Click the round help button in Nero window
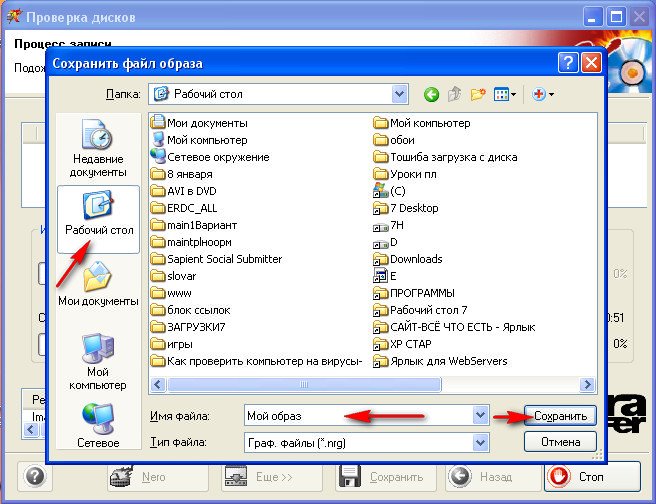 coord(35,476)
